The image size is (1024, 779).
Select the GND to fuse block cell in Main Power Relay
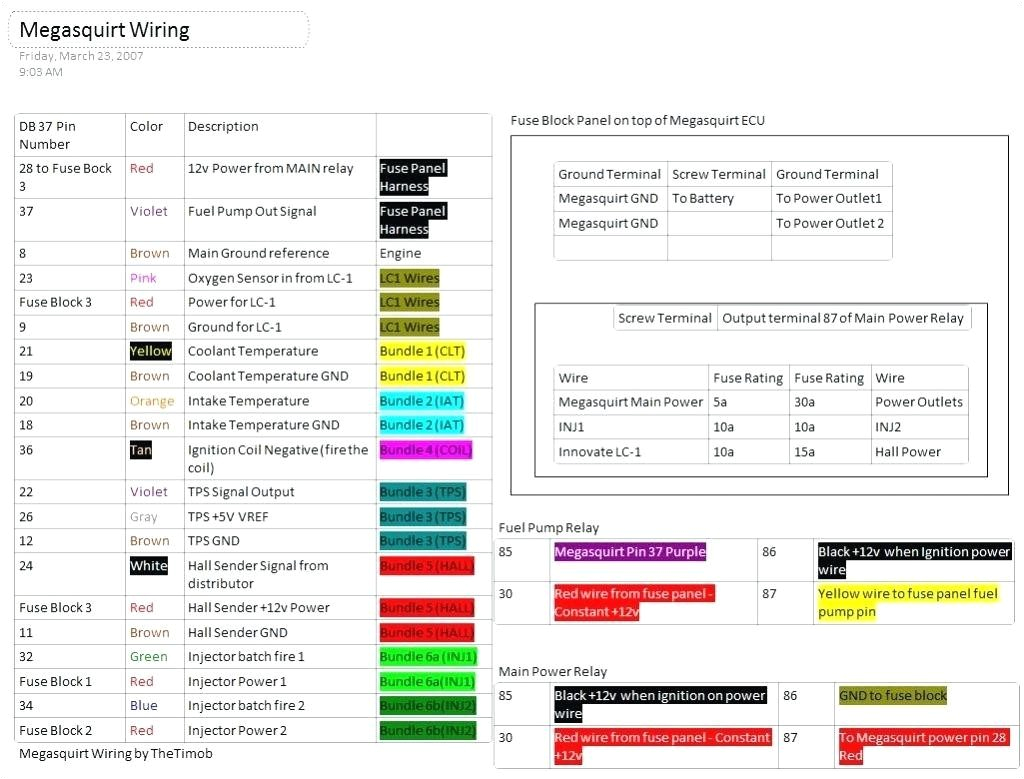coord(893,695)
